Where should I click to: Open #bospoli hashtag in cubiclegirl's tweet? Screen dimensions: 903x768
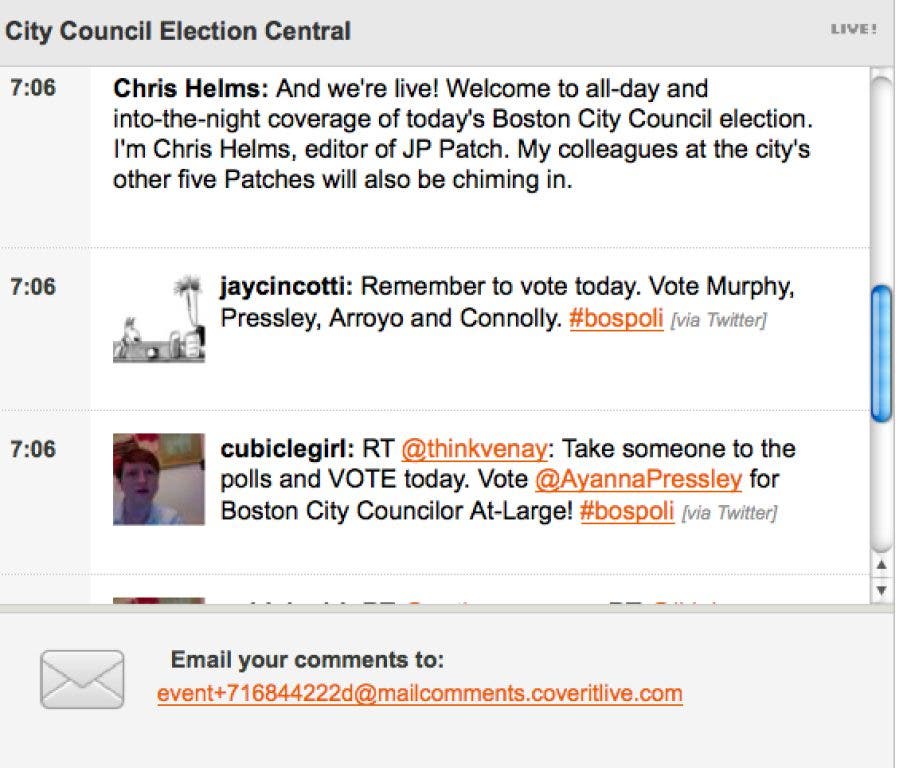coord(626,512)
